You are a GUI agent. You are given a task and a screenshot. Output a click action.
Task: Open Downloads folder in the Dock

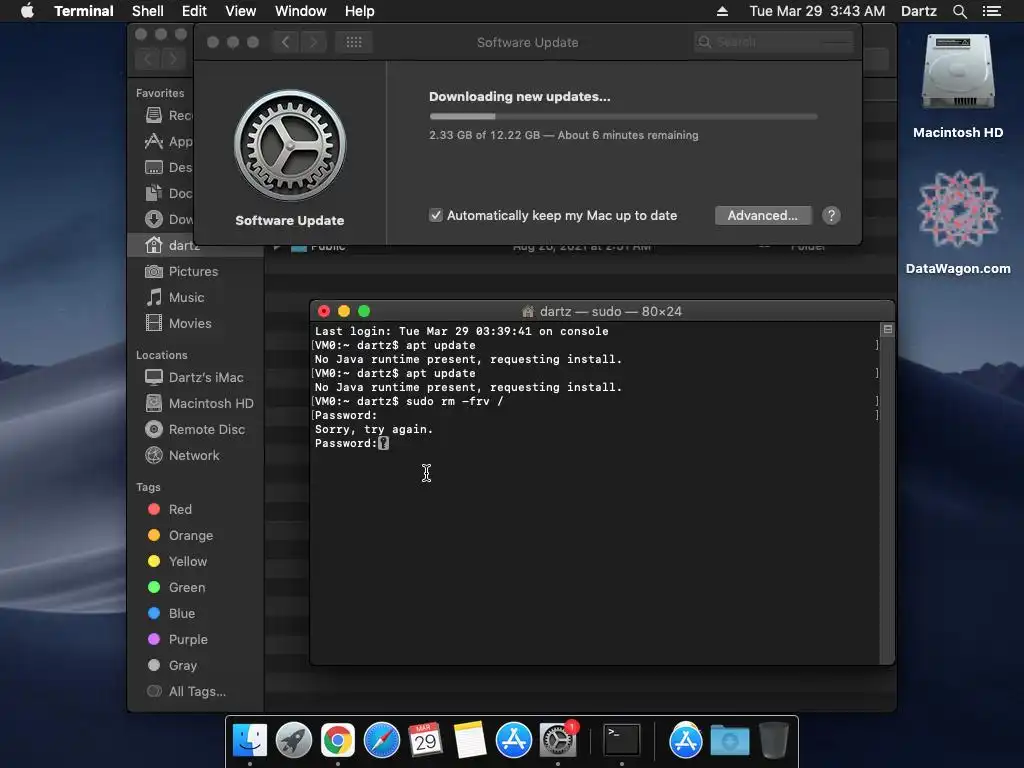click(729, 741)
